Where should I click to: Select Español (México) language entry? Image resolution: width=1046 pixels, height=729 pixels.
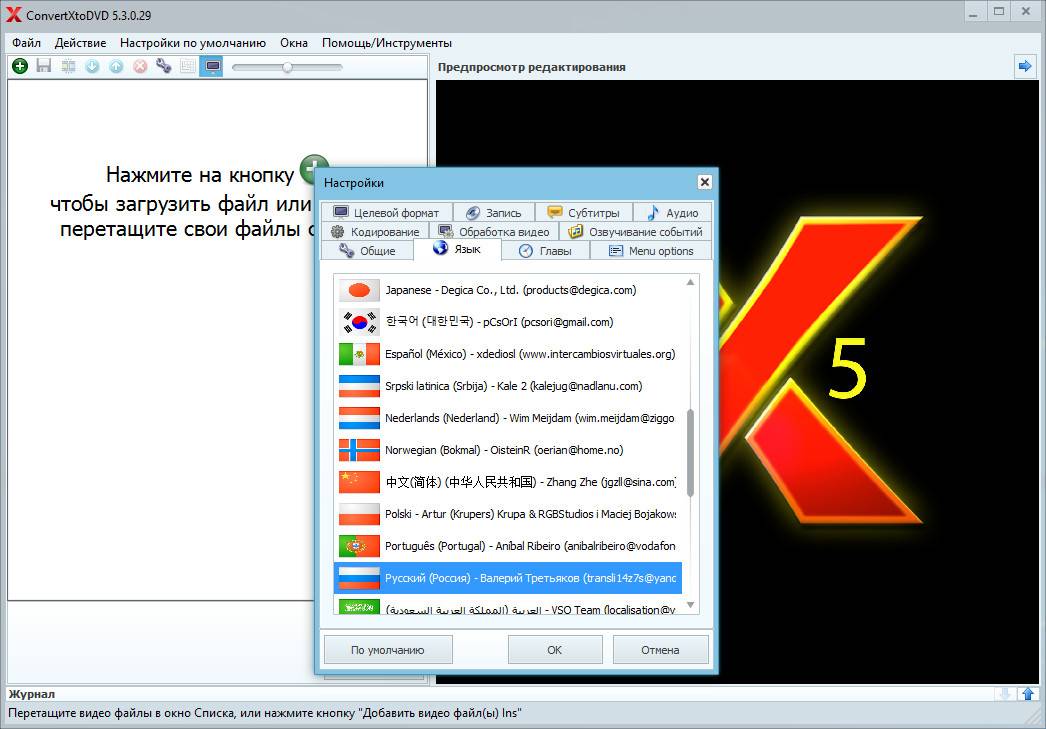pos(508,354)
